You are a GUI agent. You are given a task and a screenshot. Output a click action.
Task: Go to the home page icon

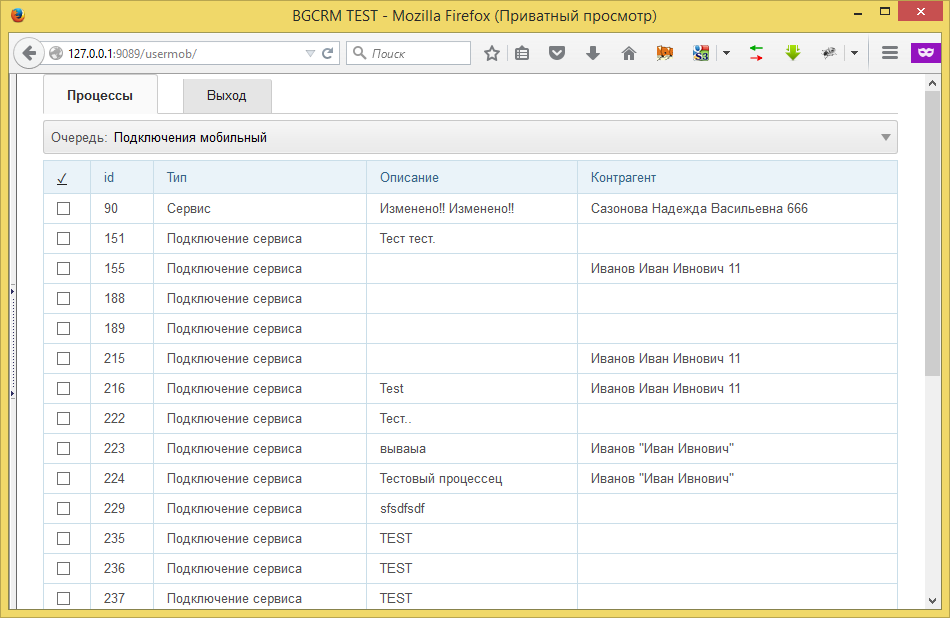pyautogui.click(x=628, y=53)
